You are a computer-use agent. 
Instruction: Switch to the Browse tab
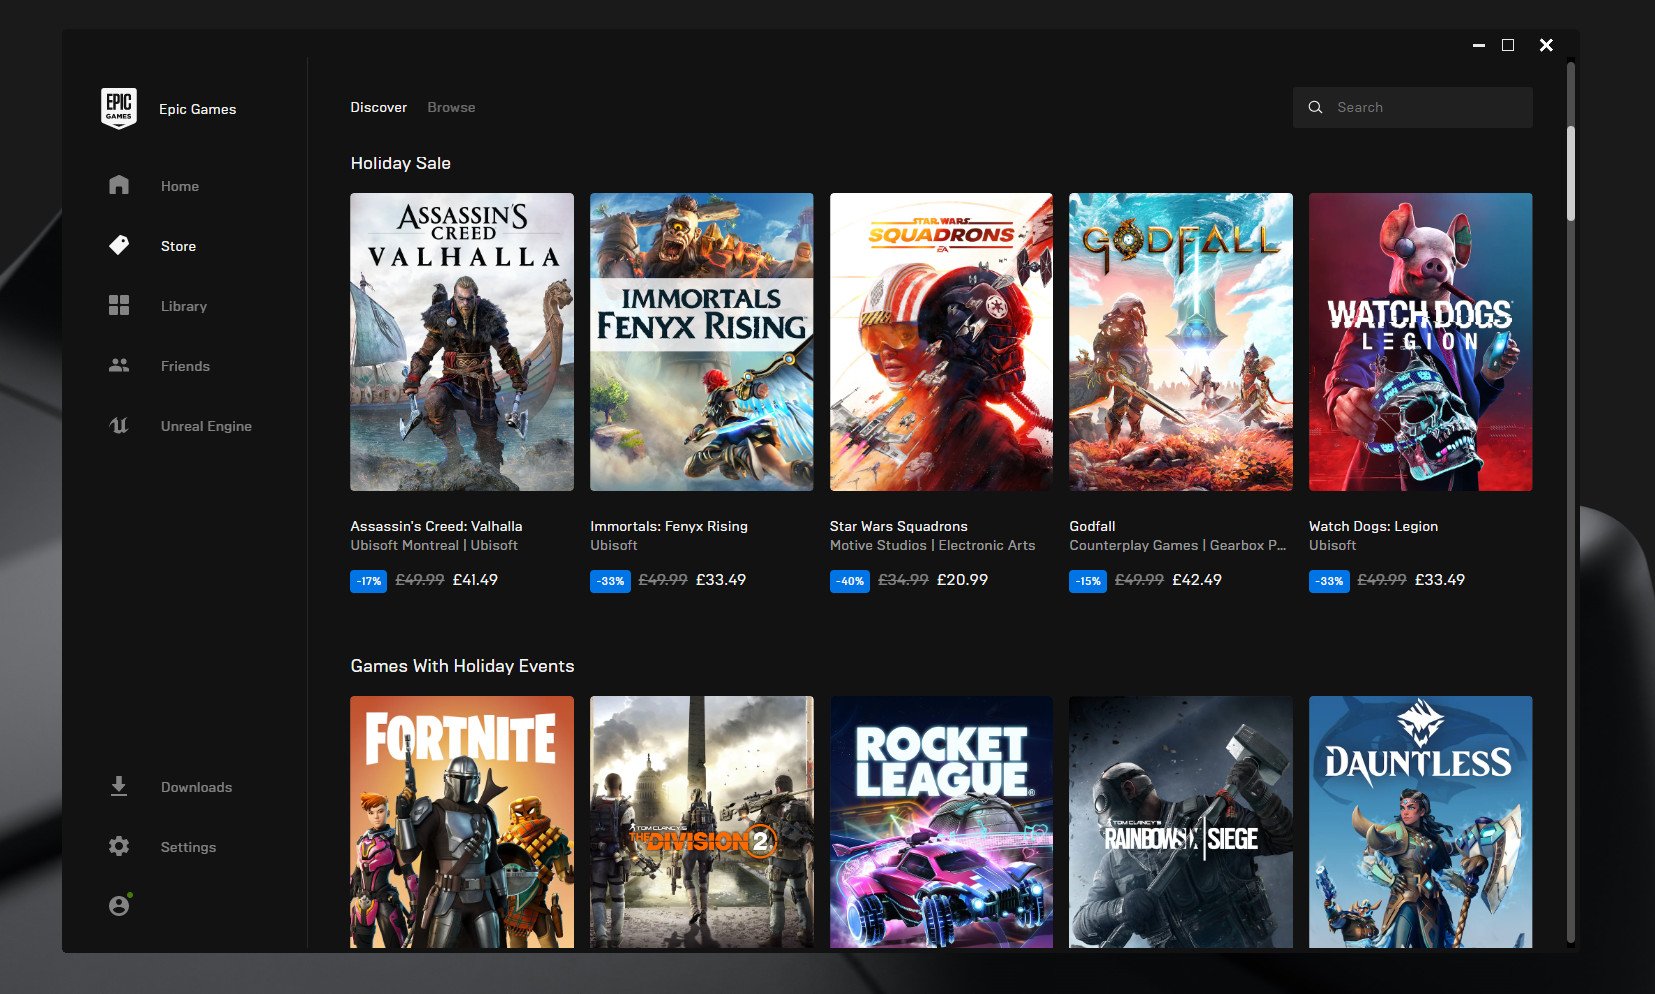coord(451,107)
